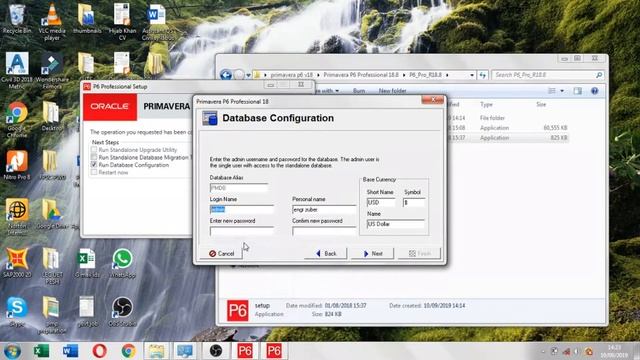Expand the 'primavera p6 v18' breadcrumb arrow

coord(319,75)
